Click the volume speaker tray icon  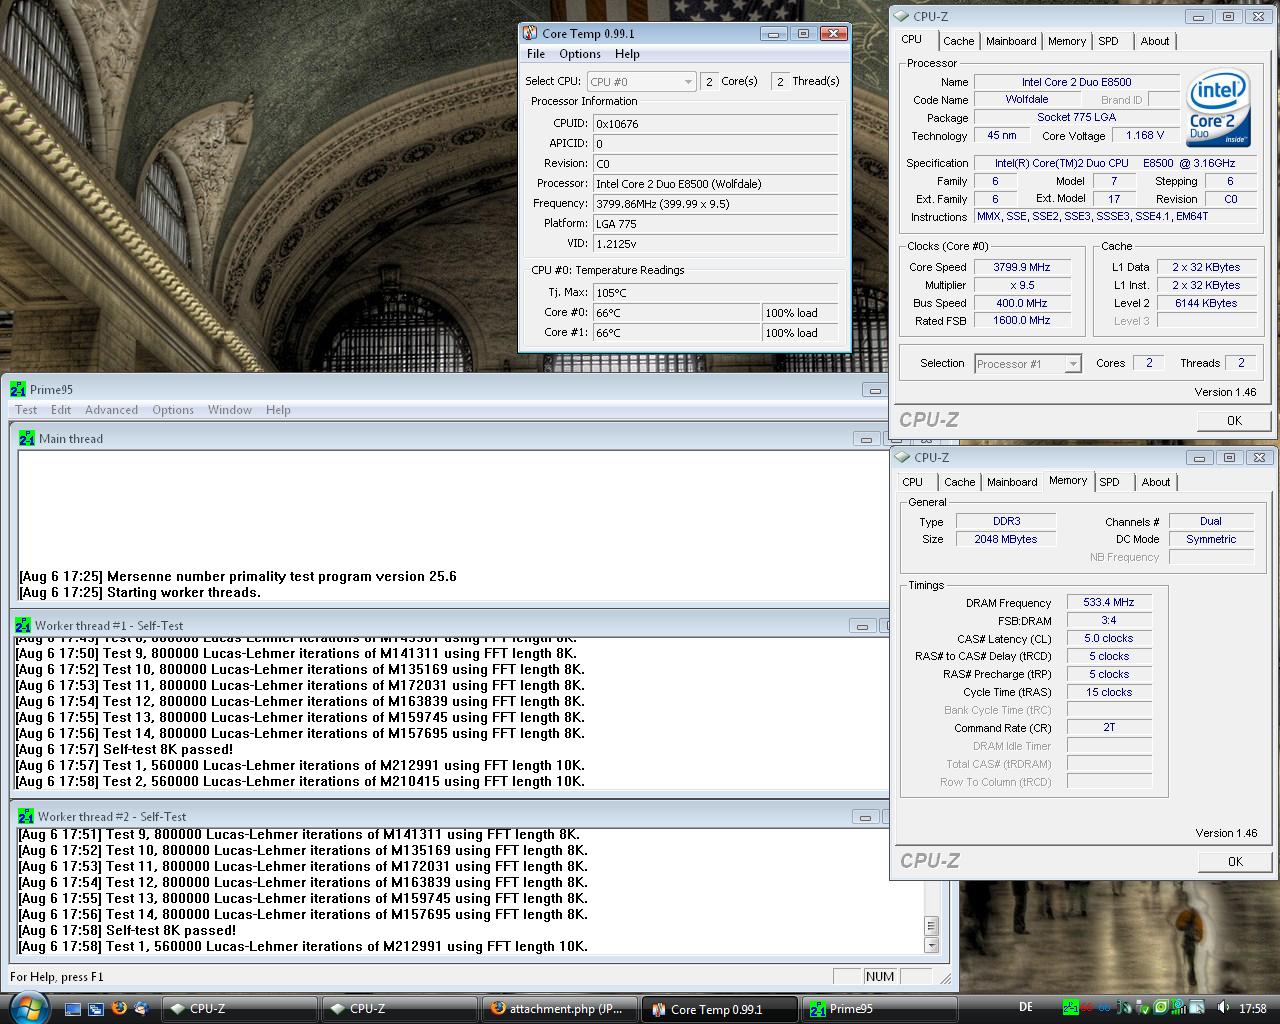click(x=1221, y=1008)
